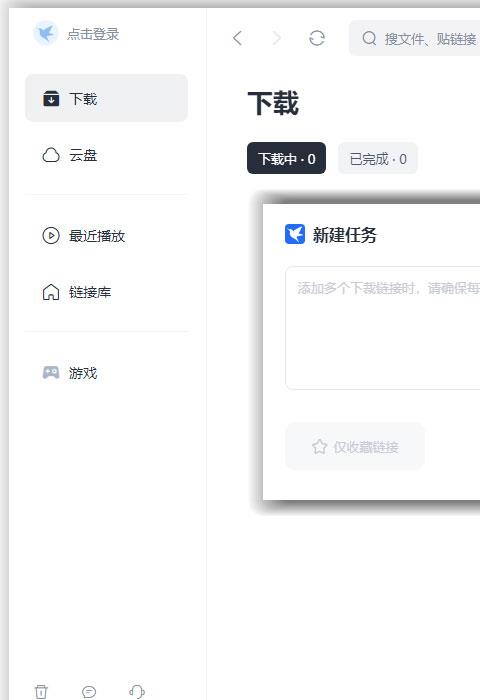This screenshot has width=480, height=700.
Task: Open the message bubble icon
Action: [89, 692]
